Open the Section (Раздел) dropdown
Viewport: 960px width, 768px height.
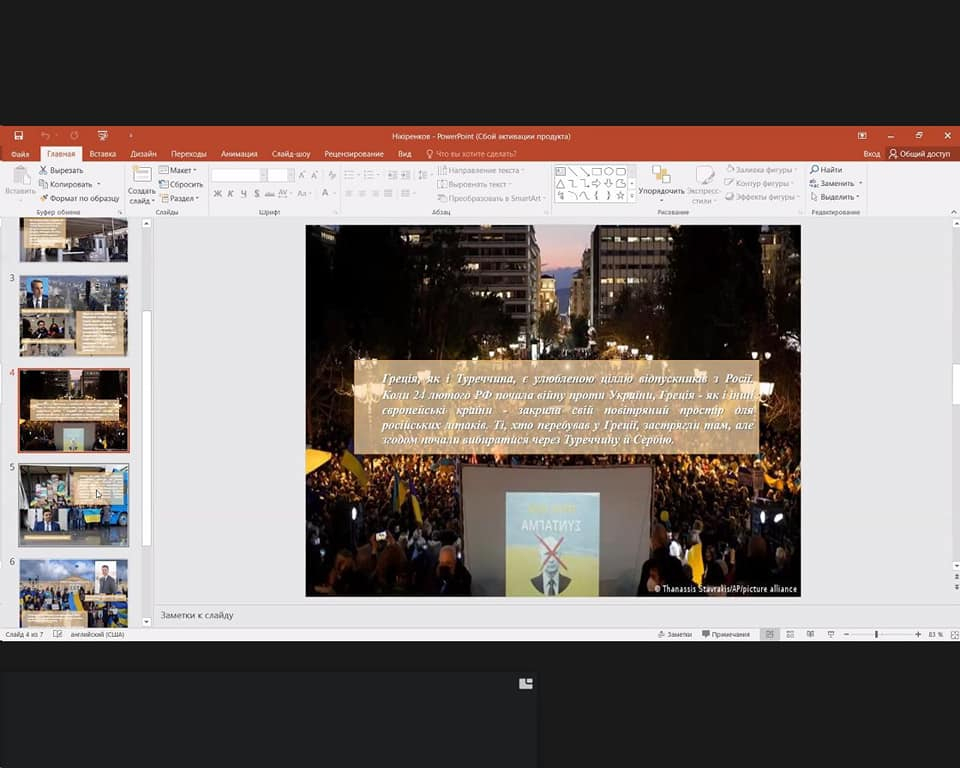click(x=180, y=198)
